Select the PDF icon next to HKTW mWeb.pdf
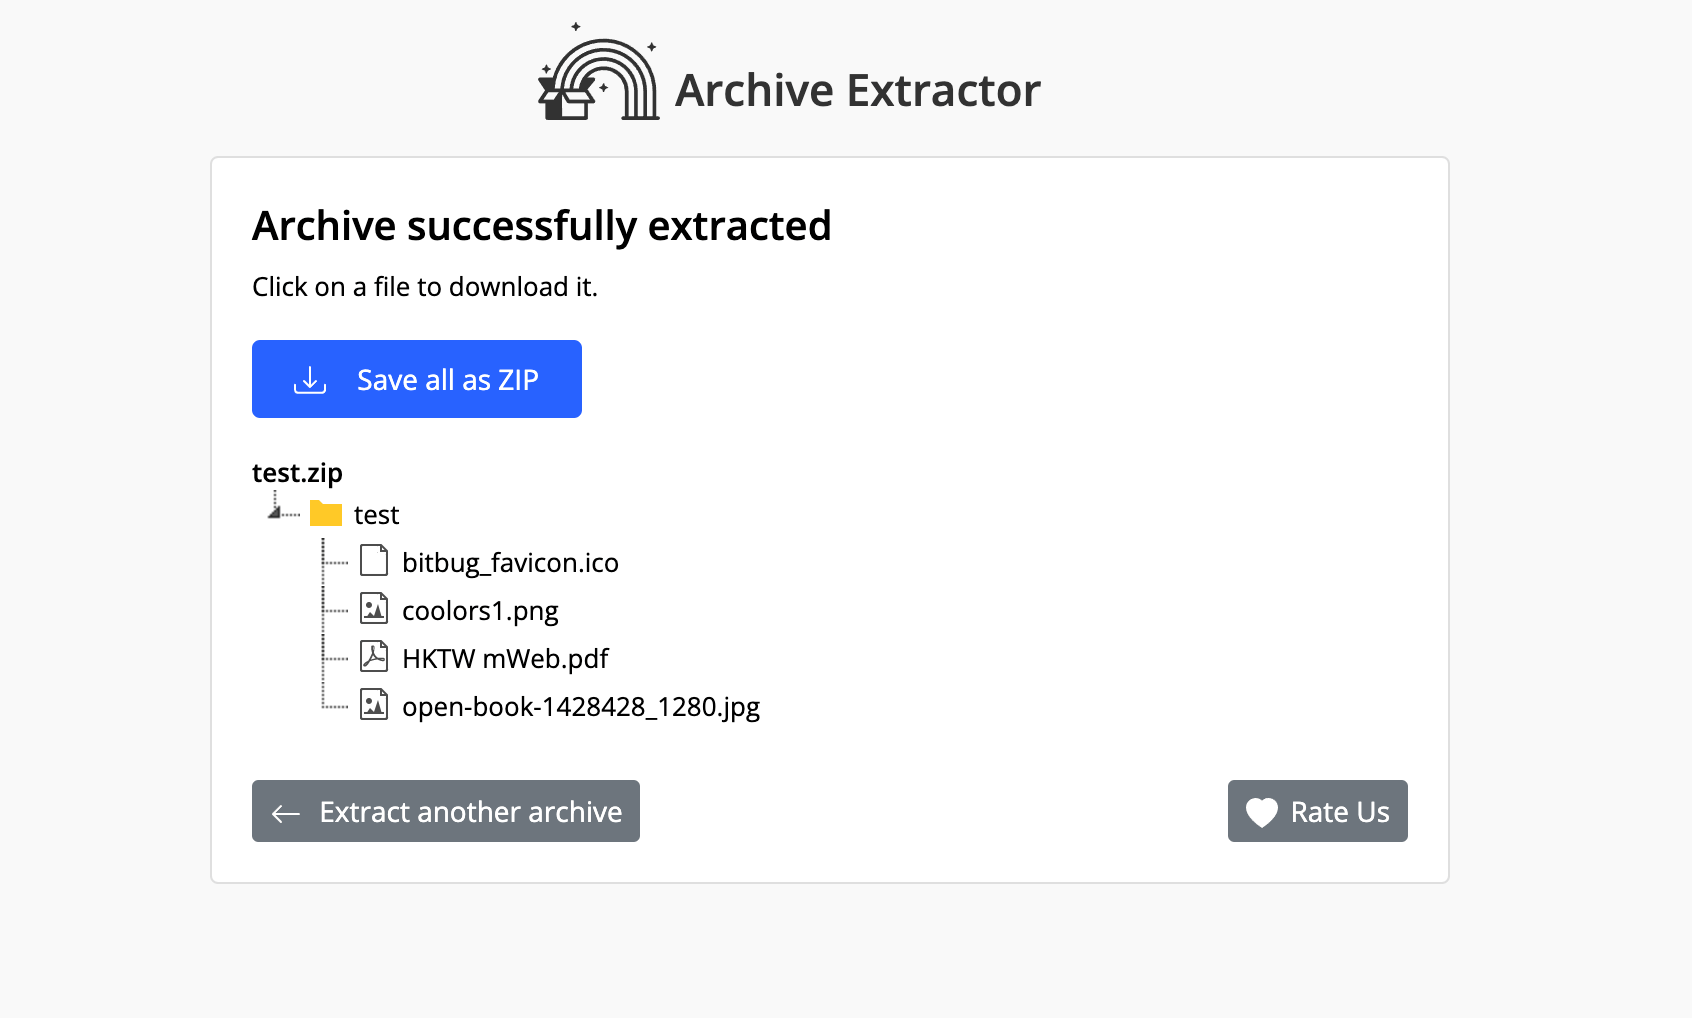Screen dimensions: 1692x1018 click(373, 657)
